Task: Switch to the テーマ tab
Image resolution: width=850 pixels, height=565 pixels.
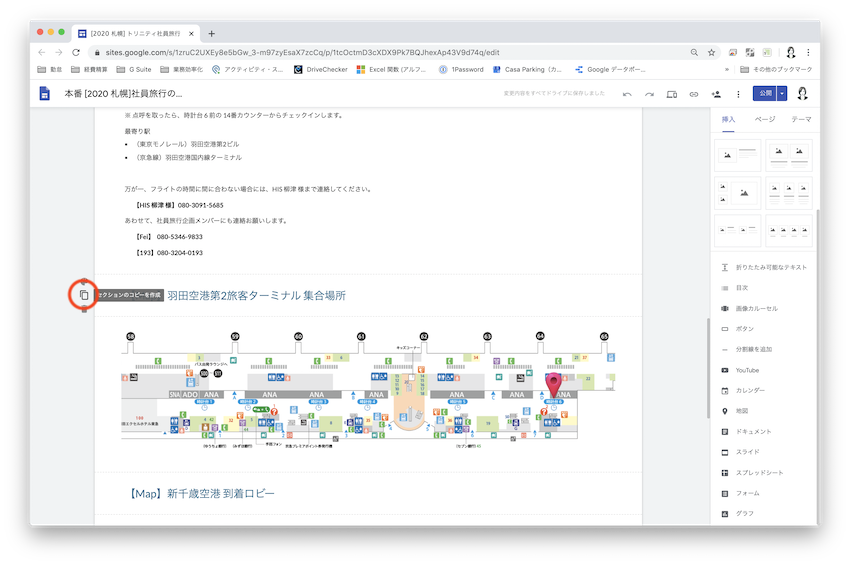Action: (801, 119)
